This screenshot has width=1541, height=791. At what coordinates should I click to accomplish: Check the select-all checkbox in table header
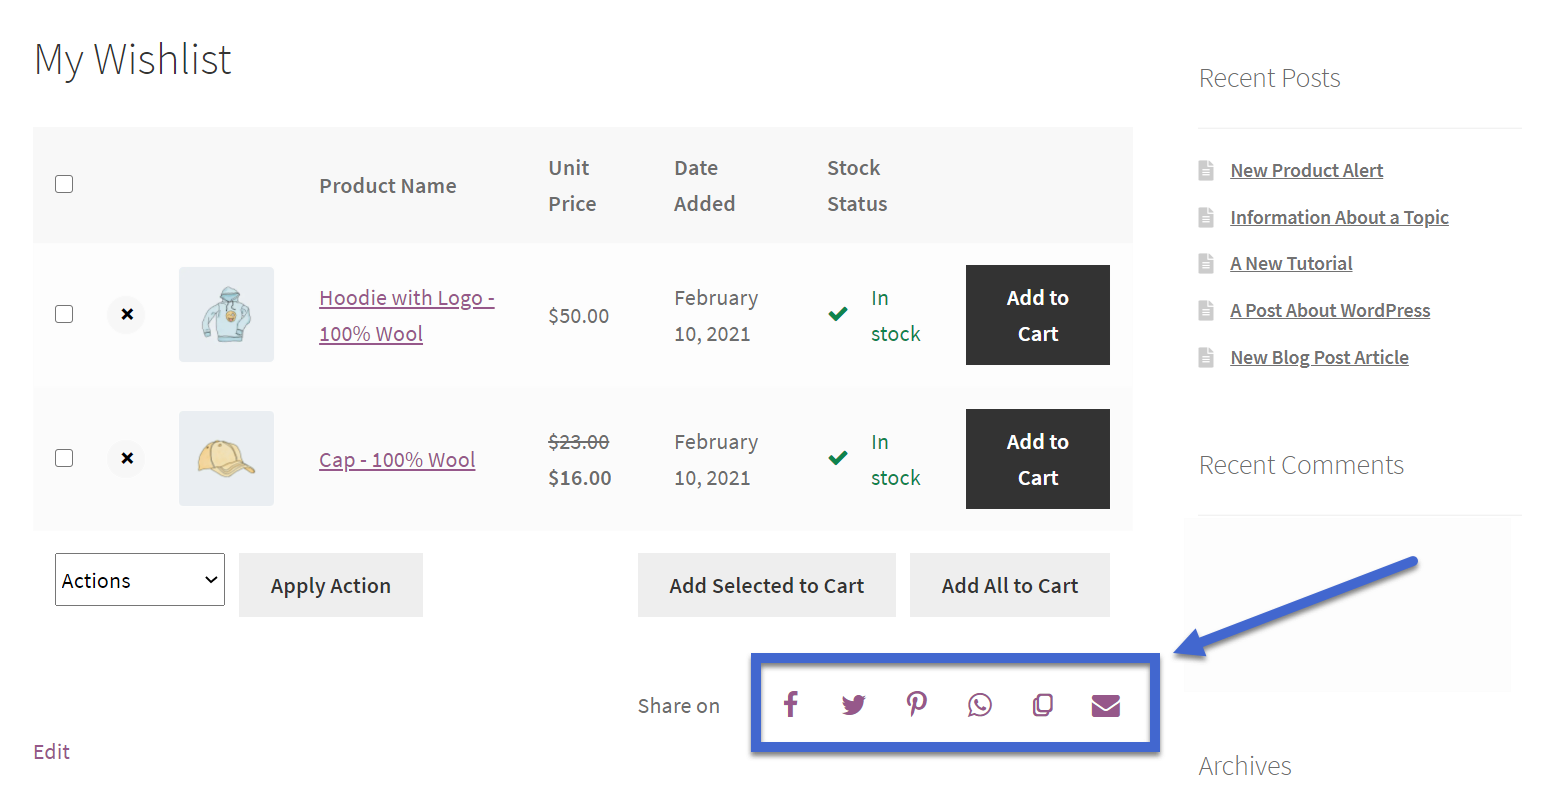[x=63, y=184]
